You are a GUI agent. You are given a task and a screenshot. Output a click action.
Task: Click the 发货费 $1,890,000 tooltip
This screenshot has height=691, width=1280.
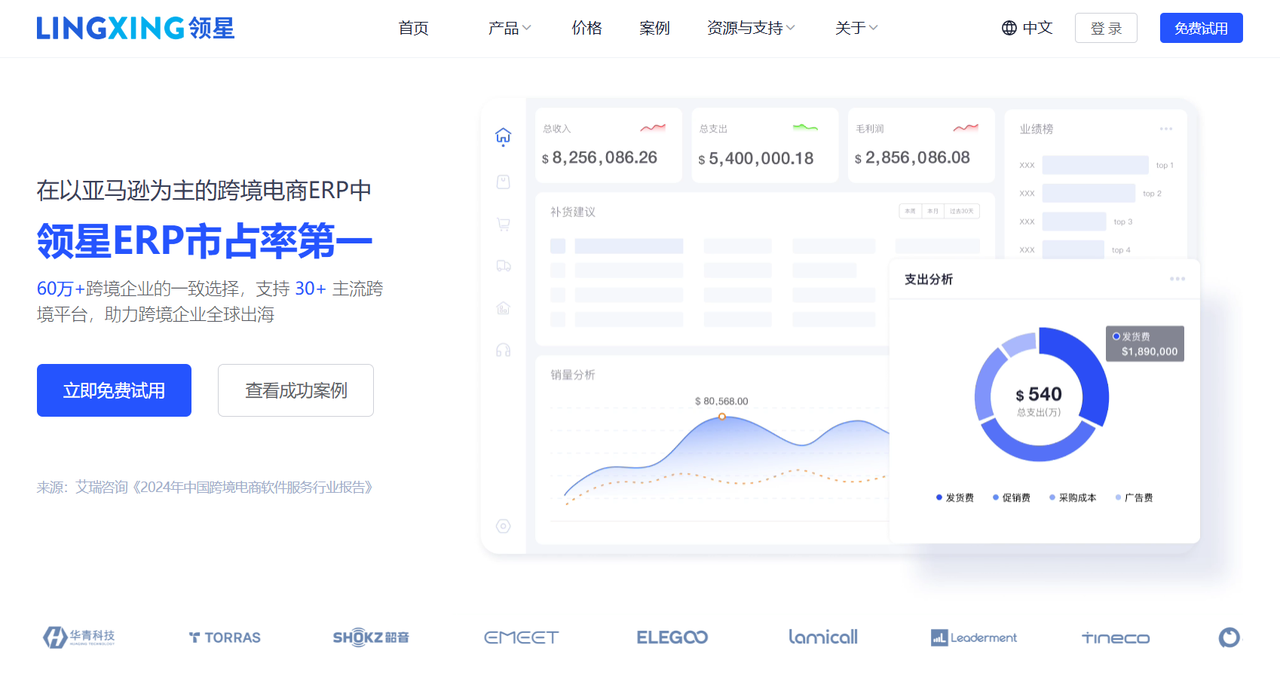[x=1145, y=344]
